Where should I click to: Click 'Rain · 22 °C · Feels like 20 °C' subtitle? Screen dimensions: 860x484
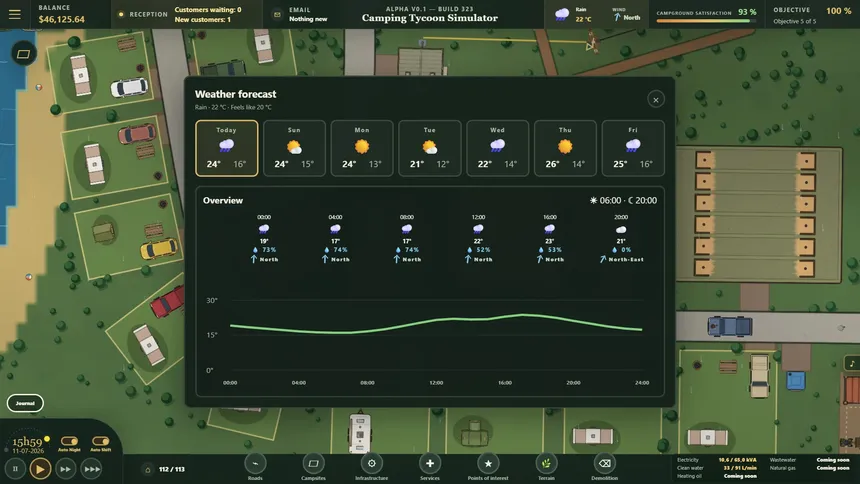click(x=233, y=108)
